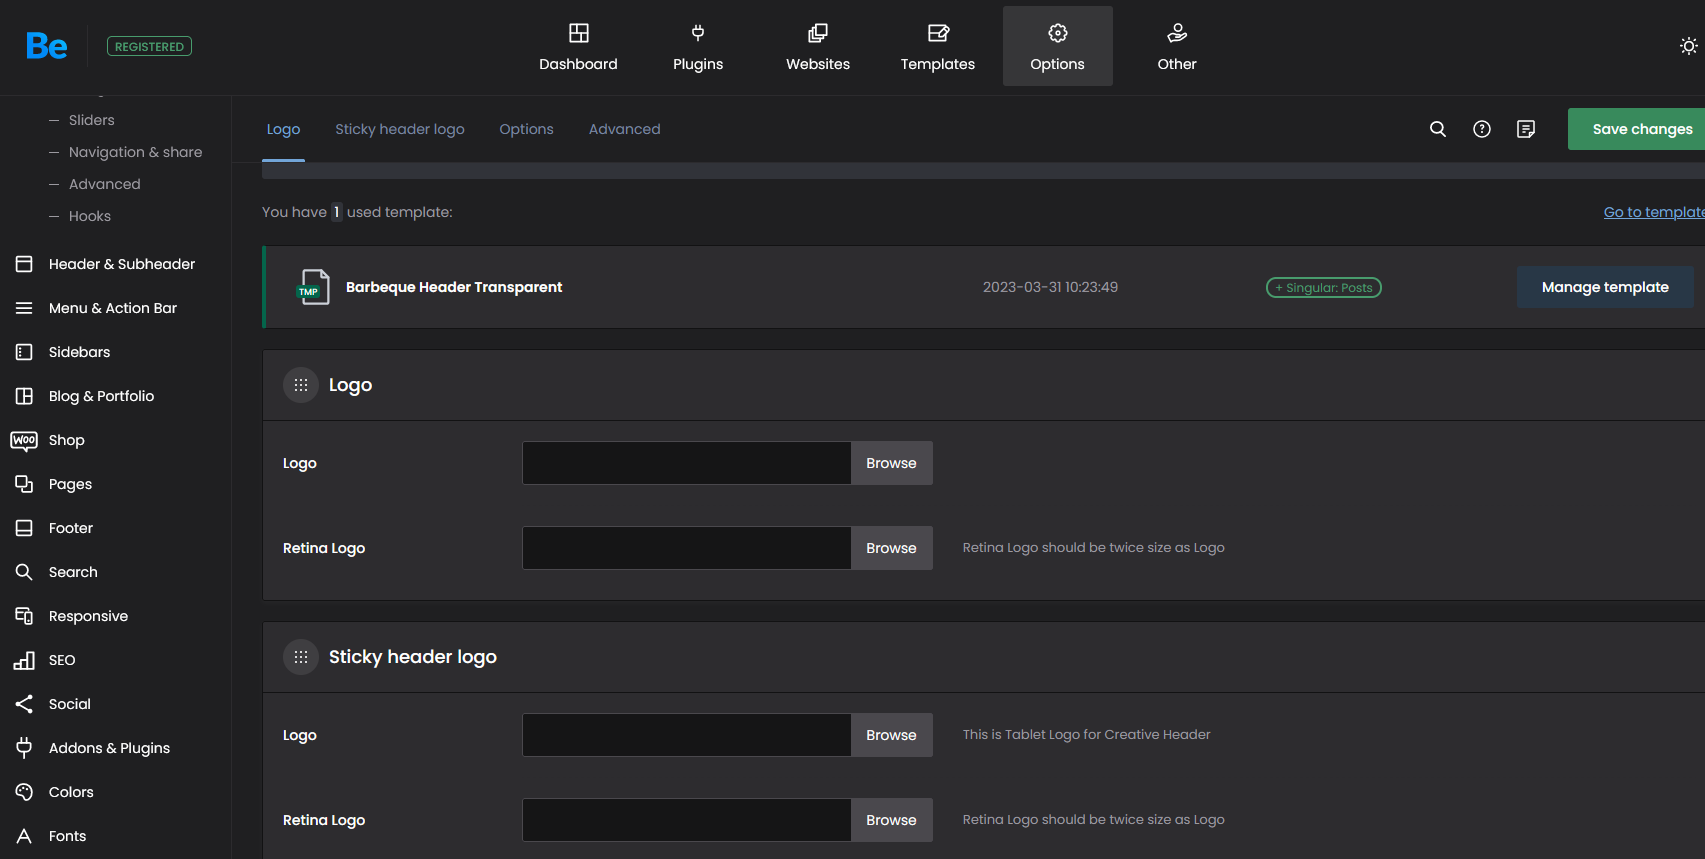Select Navigation & share submenu item

pos(135,152)
